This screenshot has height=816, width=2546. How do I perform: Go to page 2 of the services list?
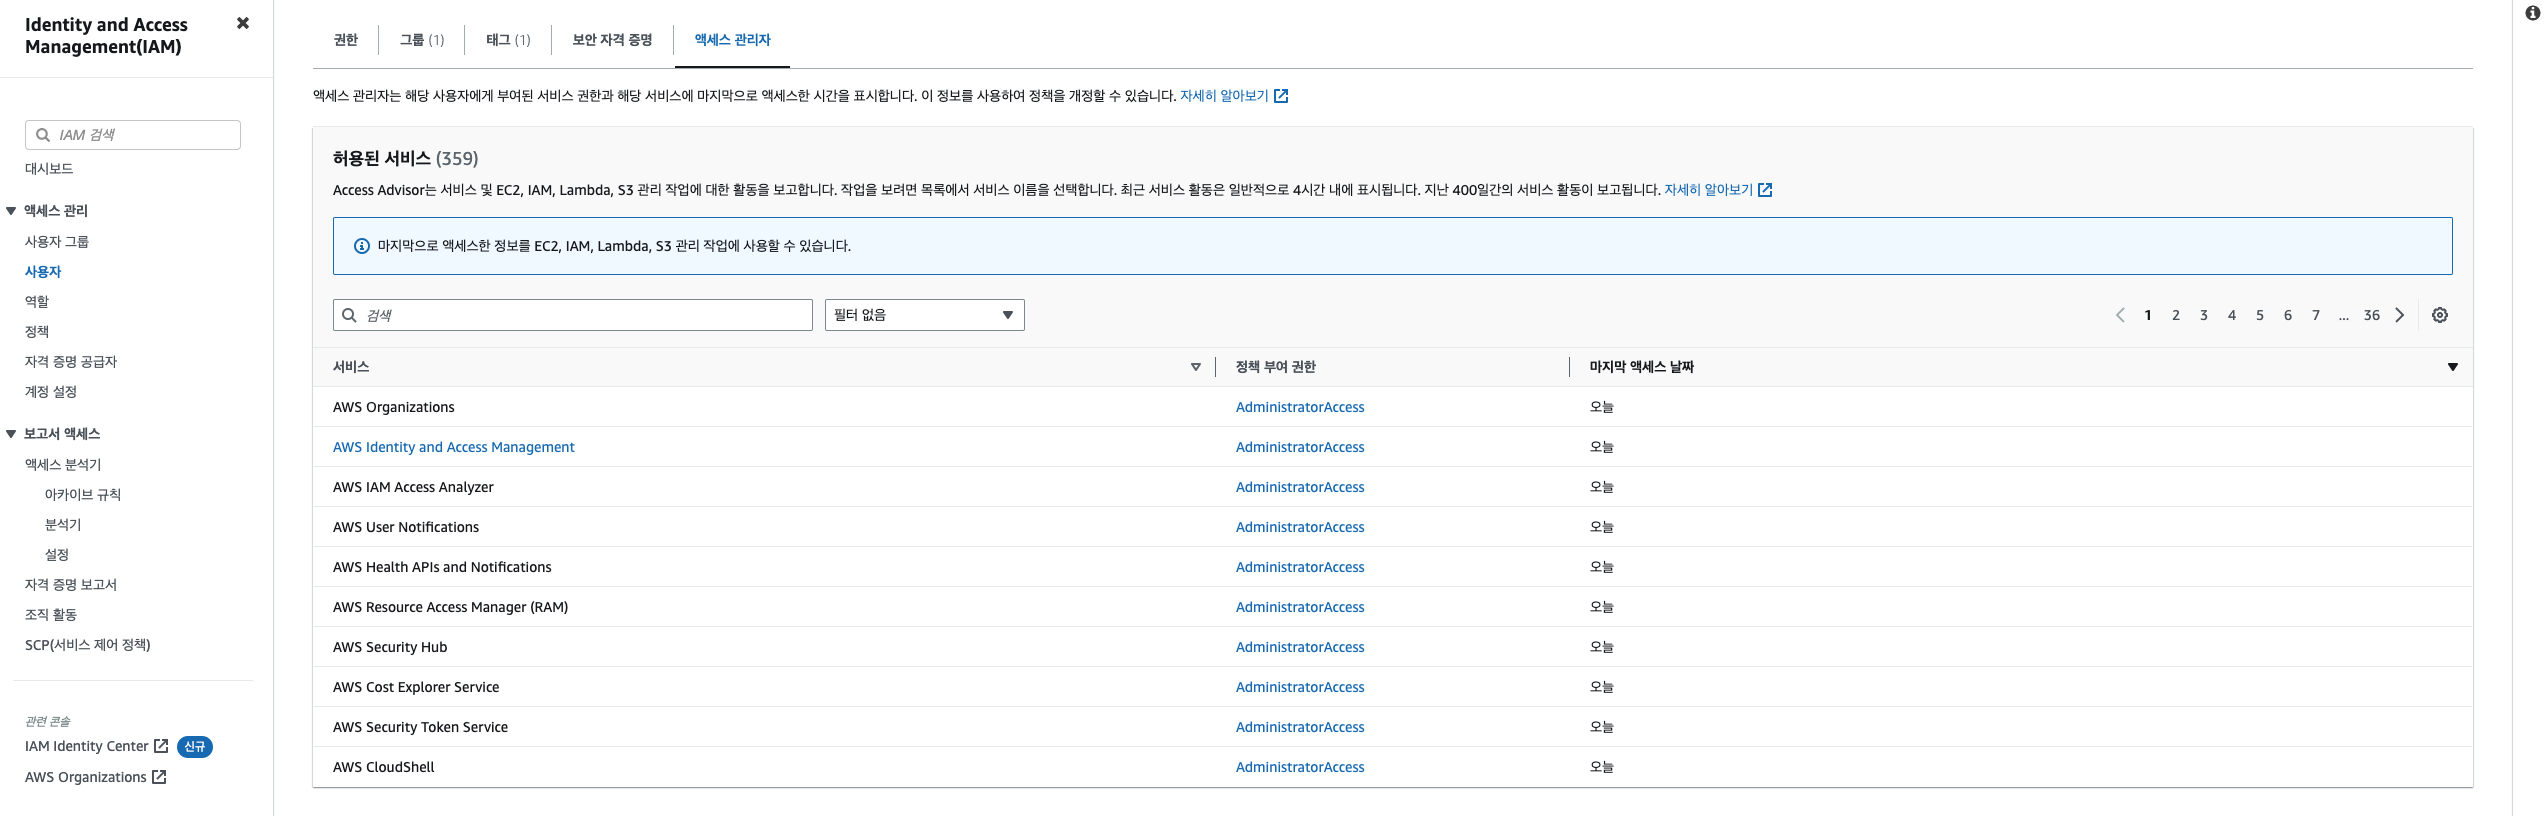2176,315
